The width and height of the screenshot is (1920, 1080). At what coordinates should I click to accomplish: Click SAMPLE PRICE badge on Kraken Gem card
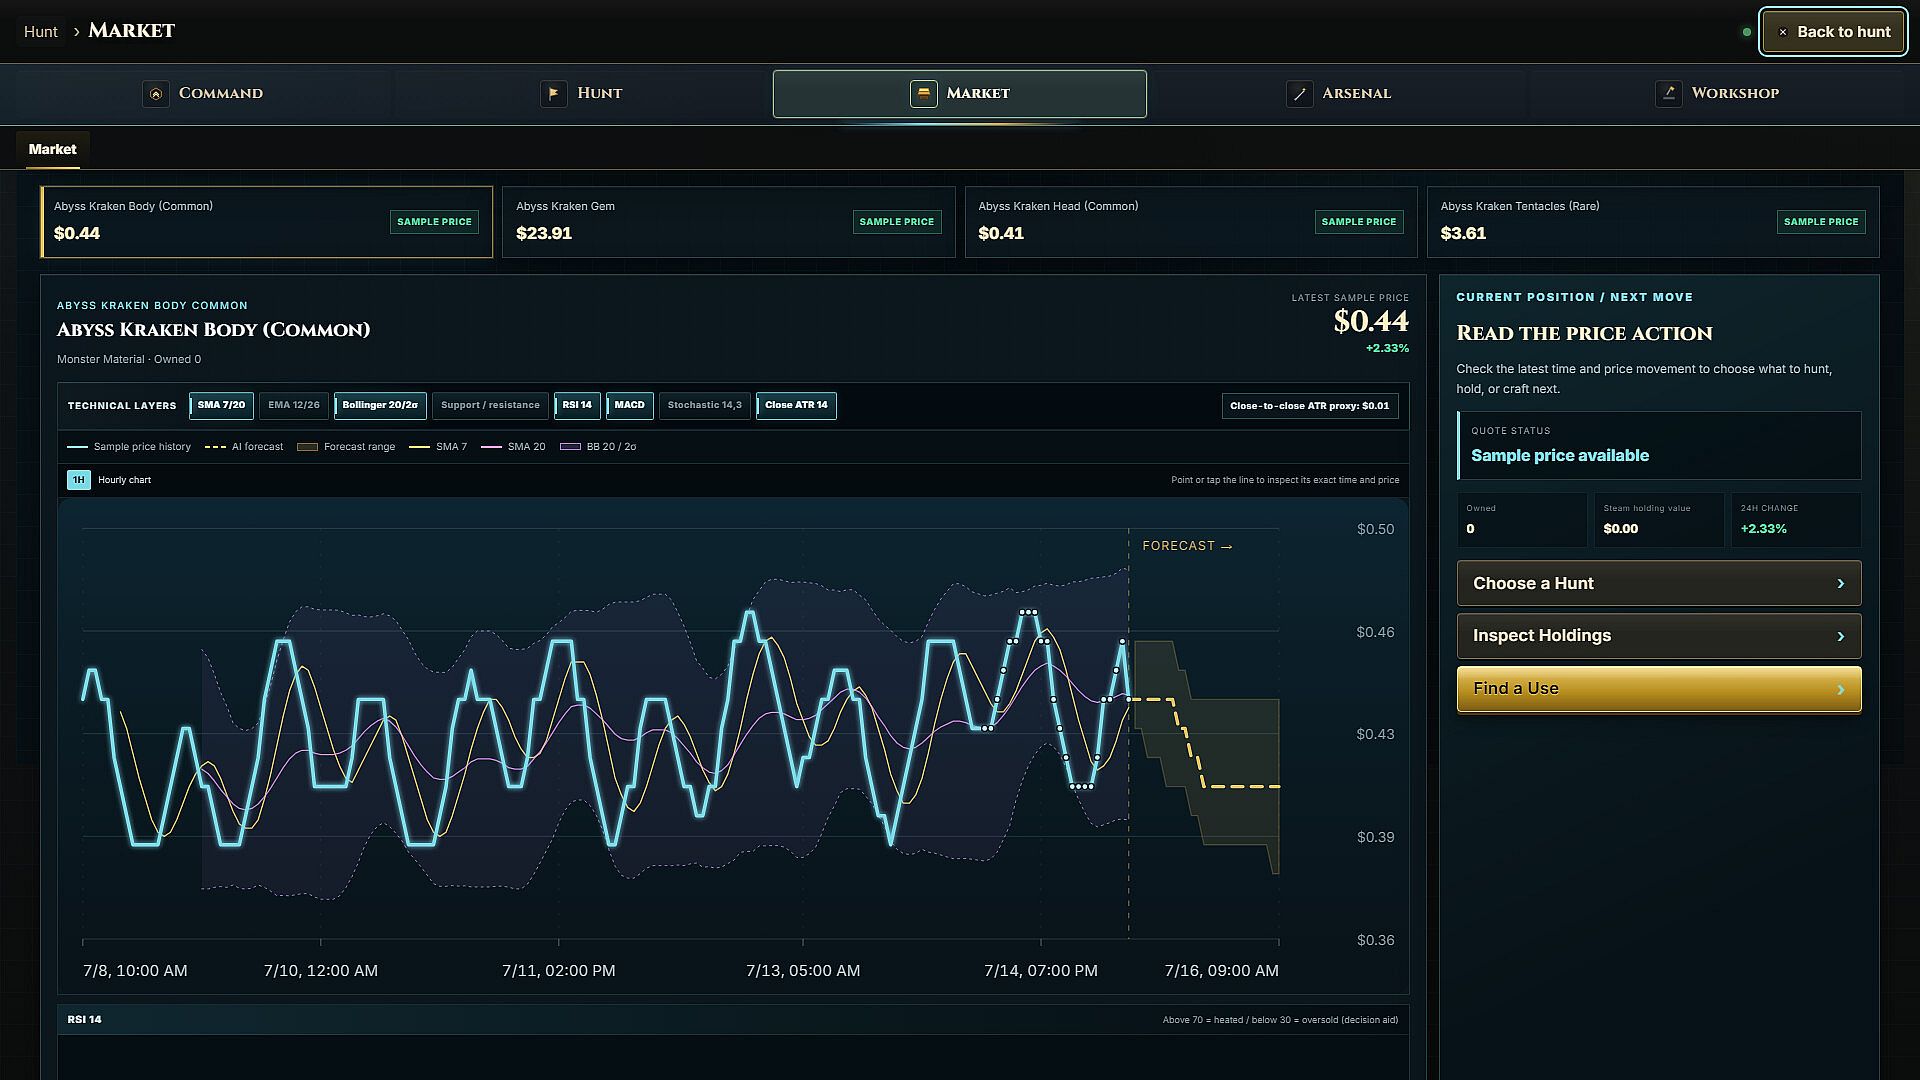pos(897,222)
